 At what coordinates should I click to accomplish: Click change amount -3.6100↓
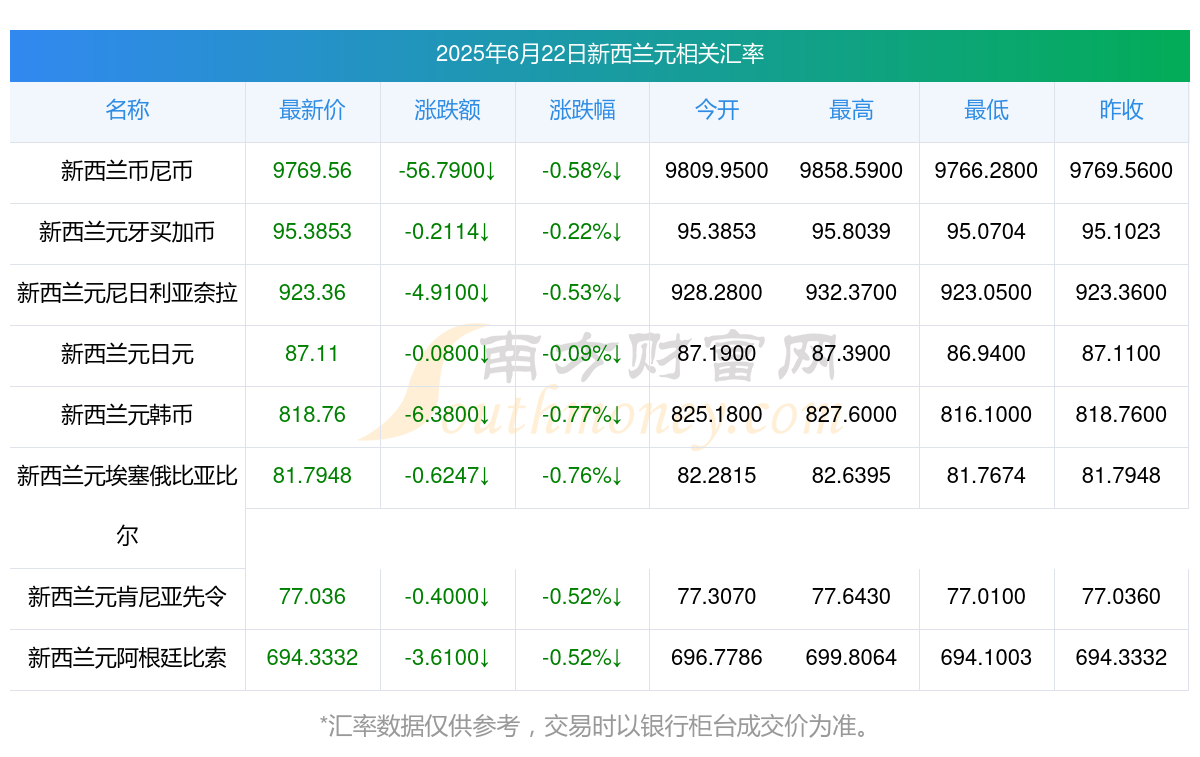(447, 658)
